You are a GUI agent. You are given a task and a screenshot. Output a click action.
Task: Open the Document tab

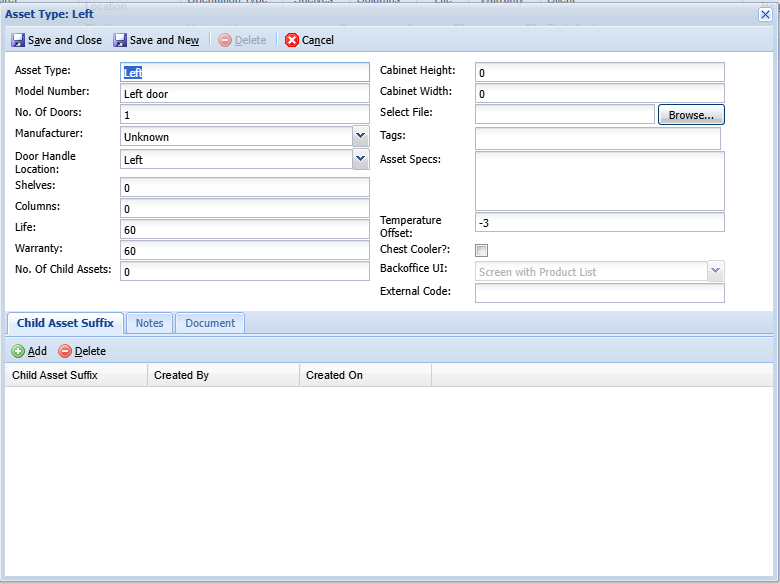pyautogui.click(x=210, y=323)
